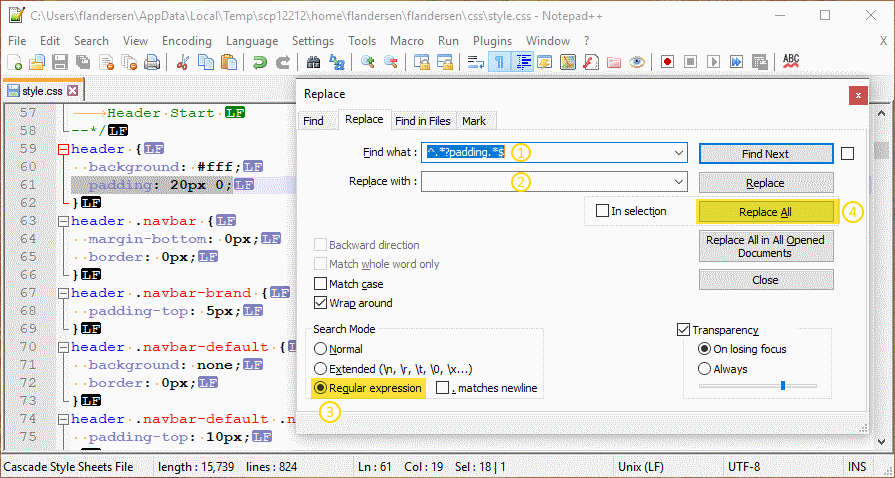
Task: Select the Extended search mode radio button
Action: (321, 369)
